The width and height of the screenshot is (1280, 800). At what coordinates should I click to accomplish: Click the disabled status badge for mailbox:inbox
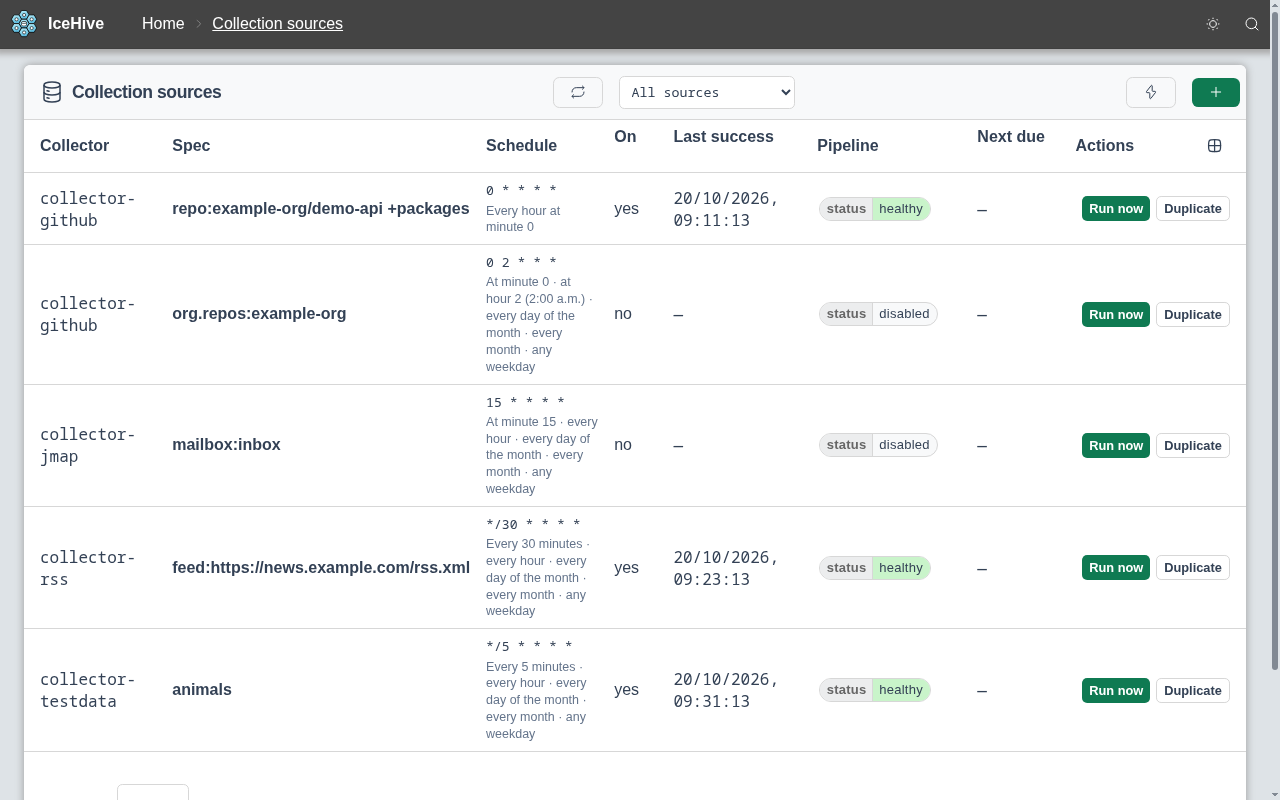(x=878, y=445)
